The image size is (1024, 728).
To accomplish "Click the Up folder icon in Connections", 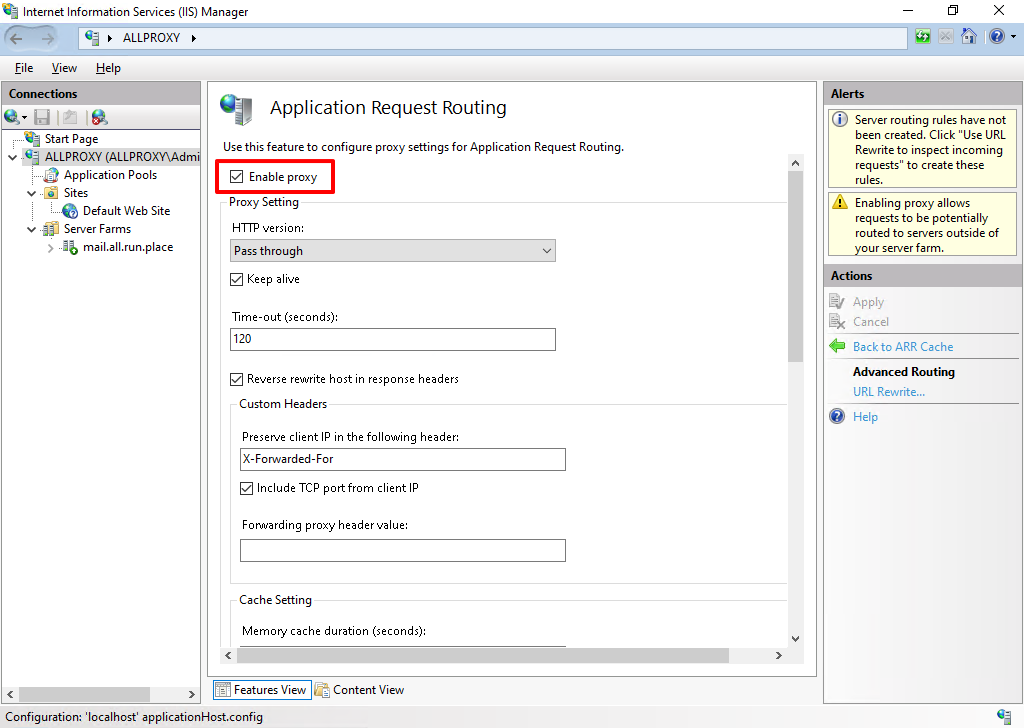I will click(x=70, y=117).
